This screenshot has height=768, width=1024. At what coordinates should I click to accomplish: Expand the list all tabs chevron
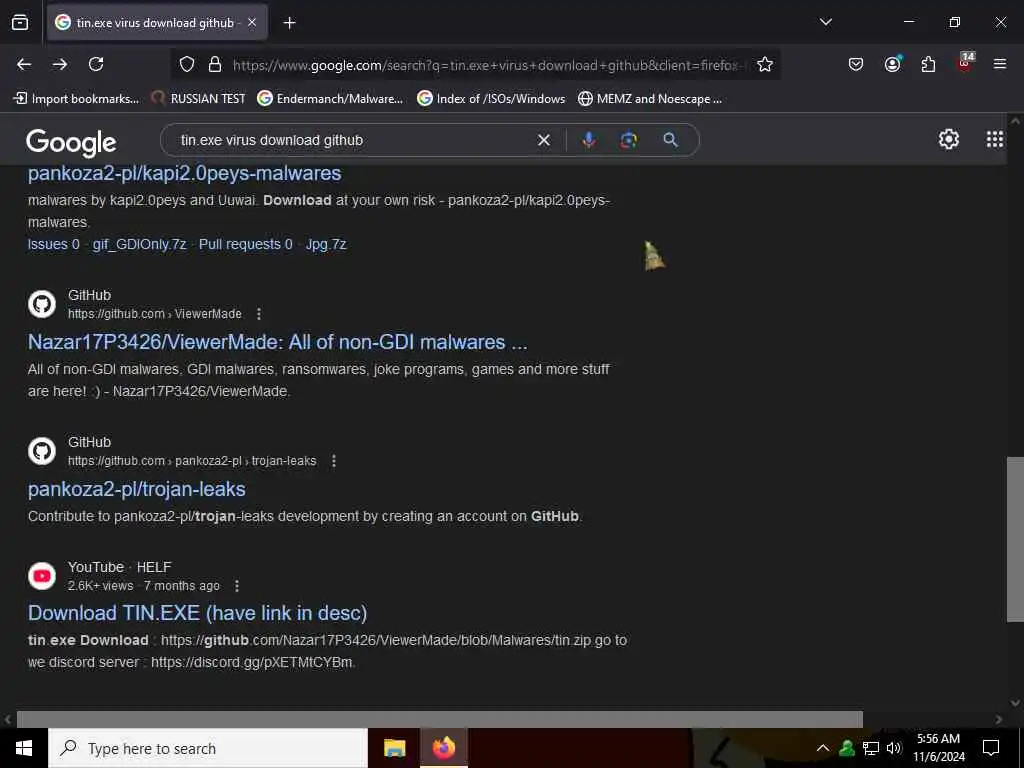tap(825, 22)
